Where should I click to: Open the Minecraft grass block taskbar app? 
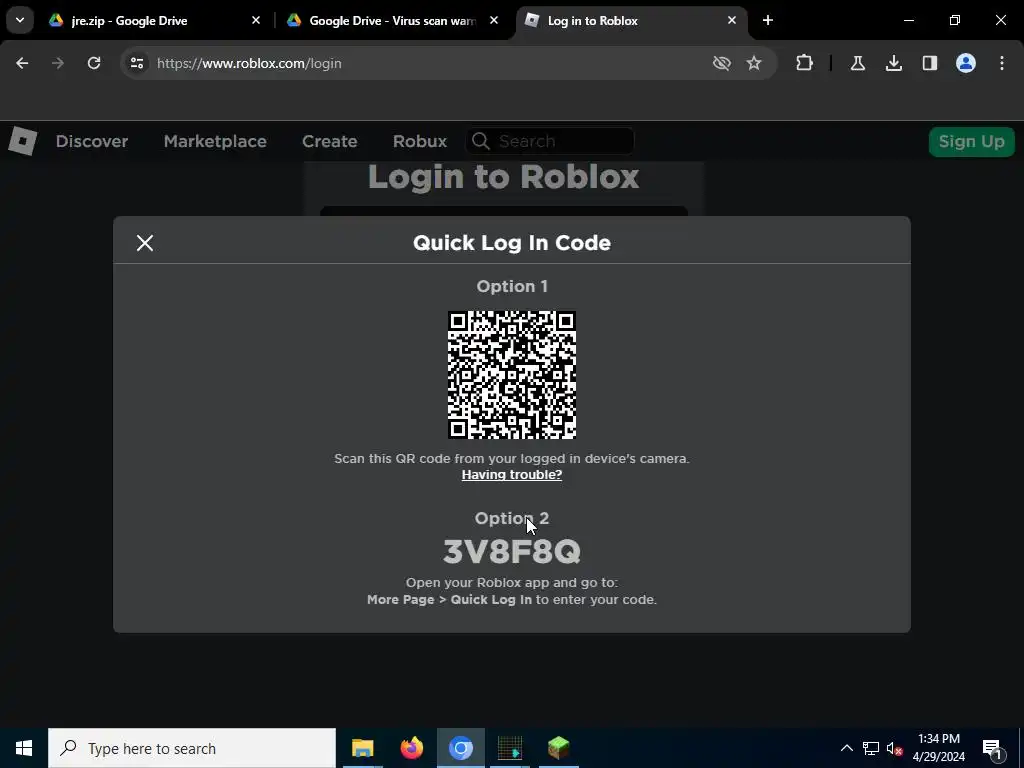pos(559,748)
